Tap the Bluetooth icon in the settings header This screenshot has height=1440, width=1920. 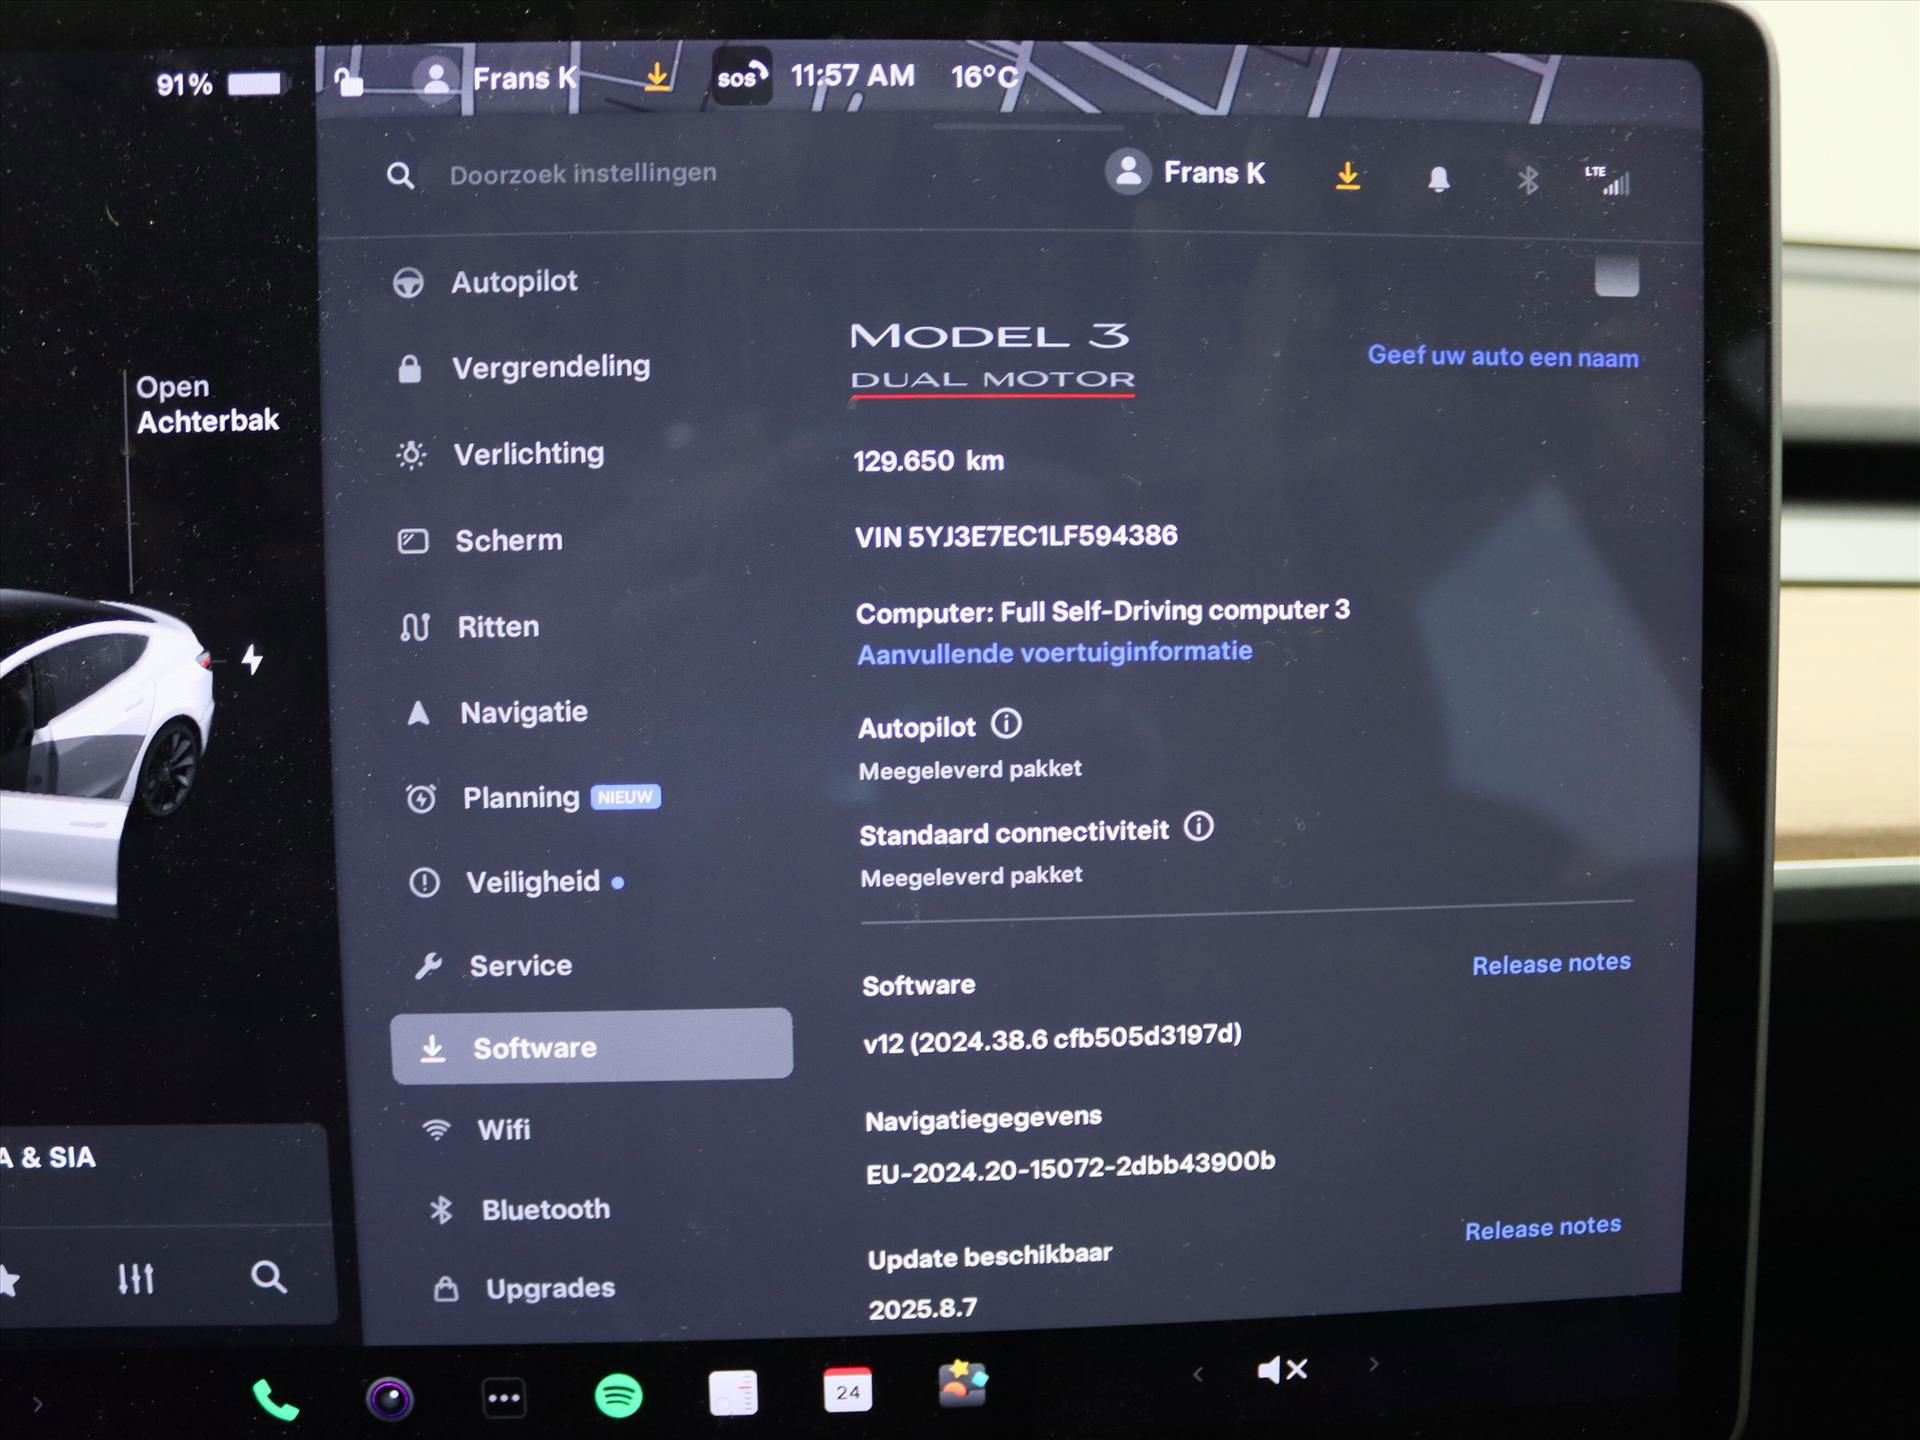point(1527,181)
